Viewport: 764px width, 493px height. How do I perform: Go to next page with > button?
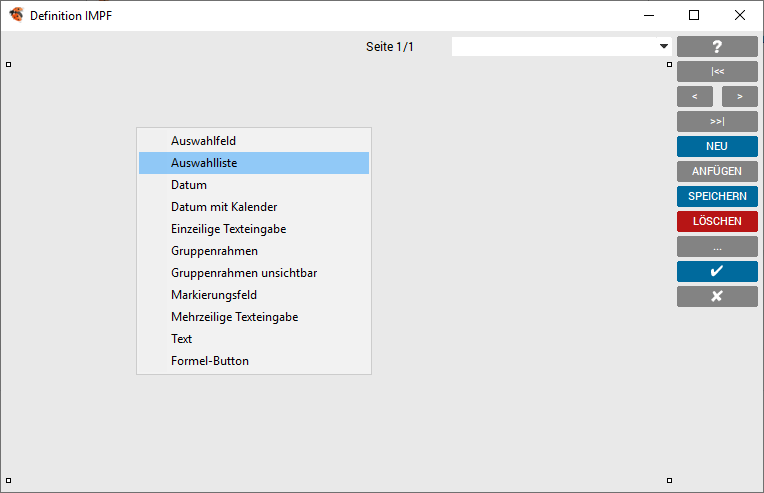[x=740, y=96]
